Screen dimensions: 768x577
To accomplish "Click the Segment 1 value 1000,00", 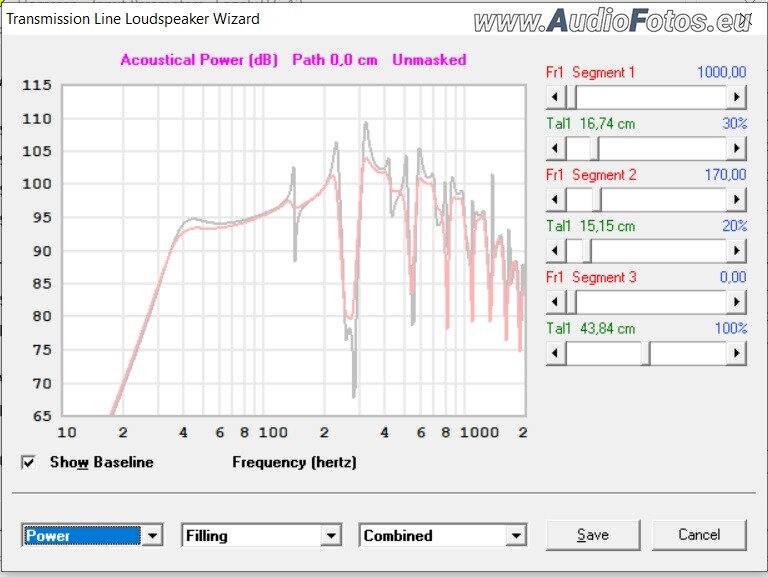I will coord(721,72).
